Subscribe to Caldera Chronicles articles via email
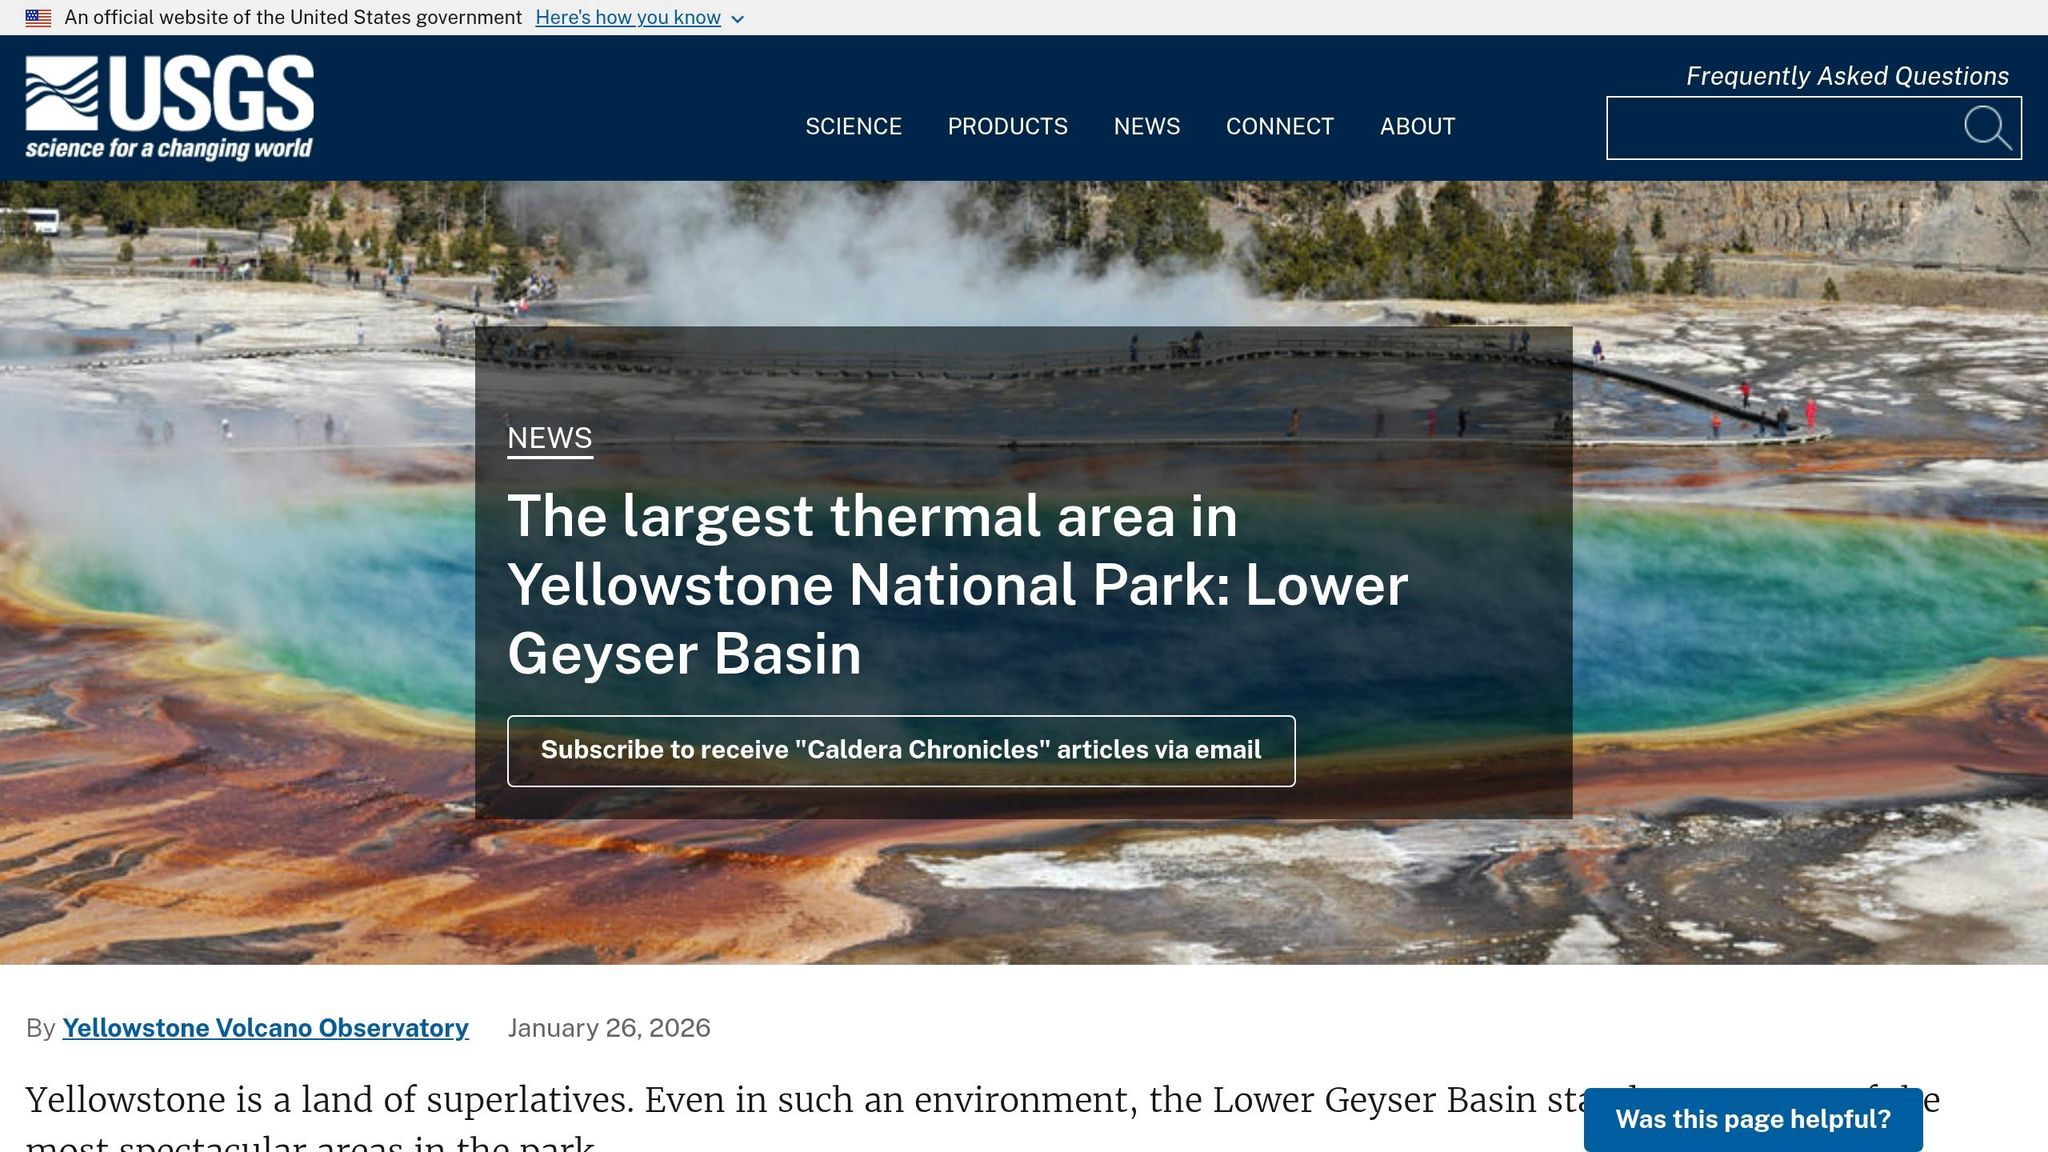 (x=901, y=750)
